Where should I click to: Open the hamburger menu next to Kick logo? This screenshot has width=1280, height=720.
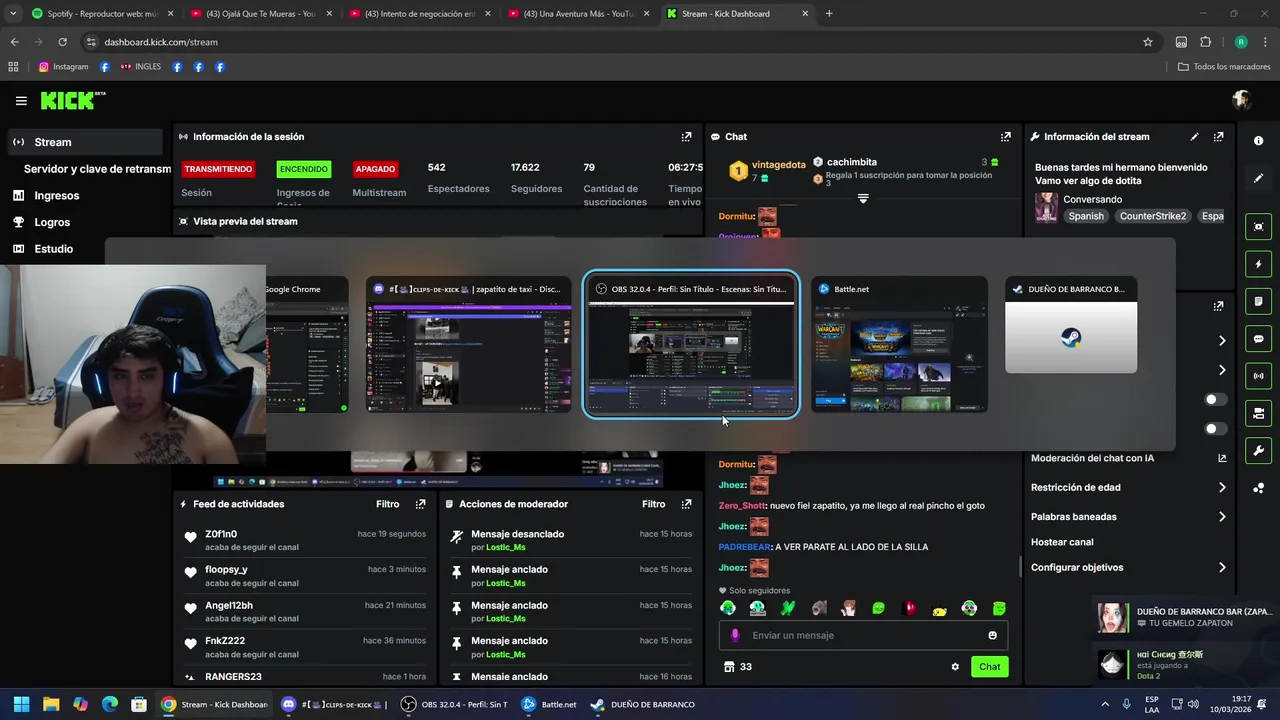click(x=21, y=101)
